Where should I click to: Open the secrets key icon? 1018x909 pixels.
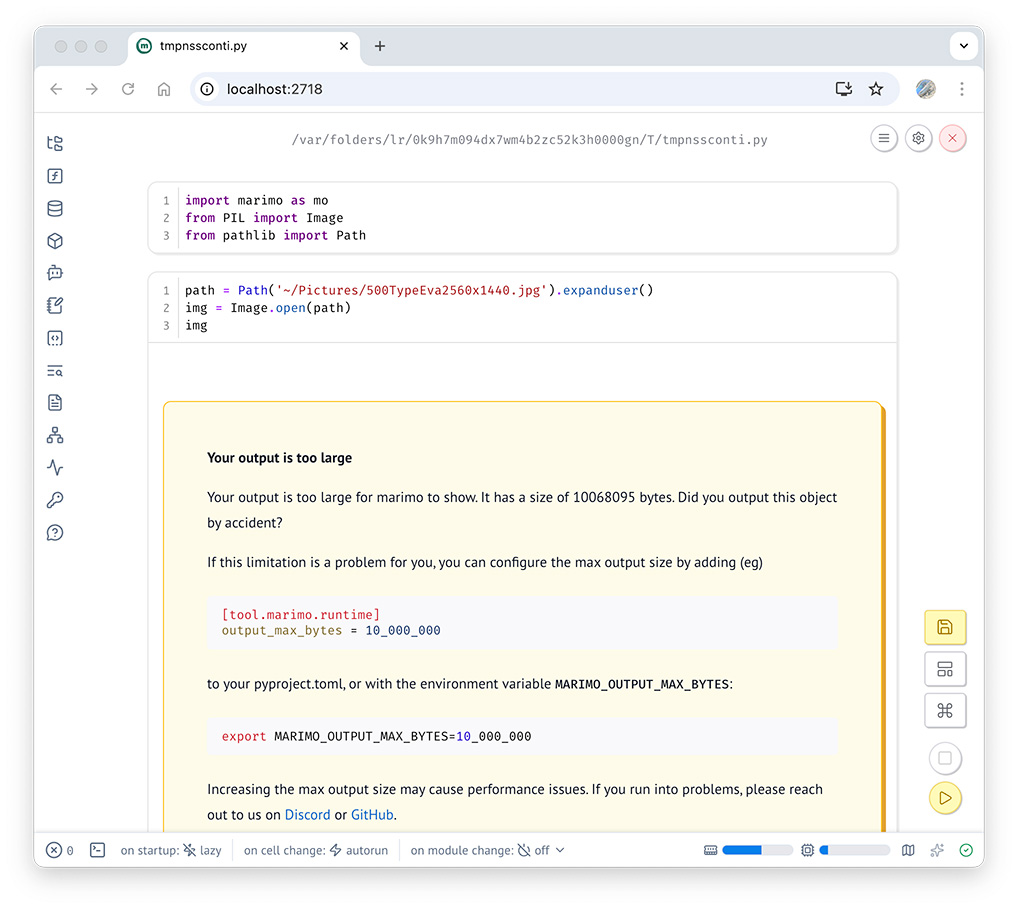(x=55, y=500)
